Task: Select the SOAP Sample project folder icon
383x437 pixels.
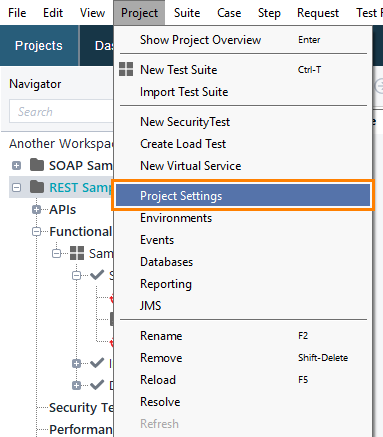Action: coord(37,165)
